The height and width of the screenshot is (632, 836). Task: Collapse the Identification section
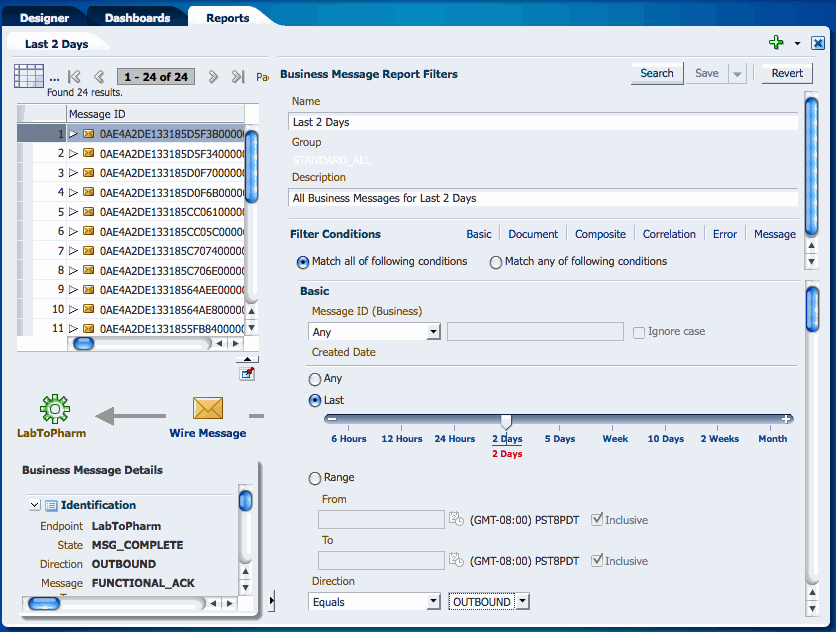click(35, 505)
